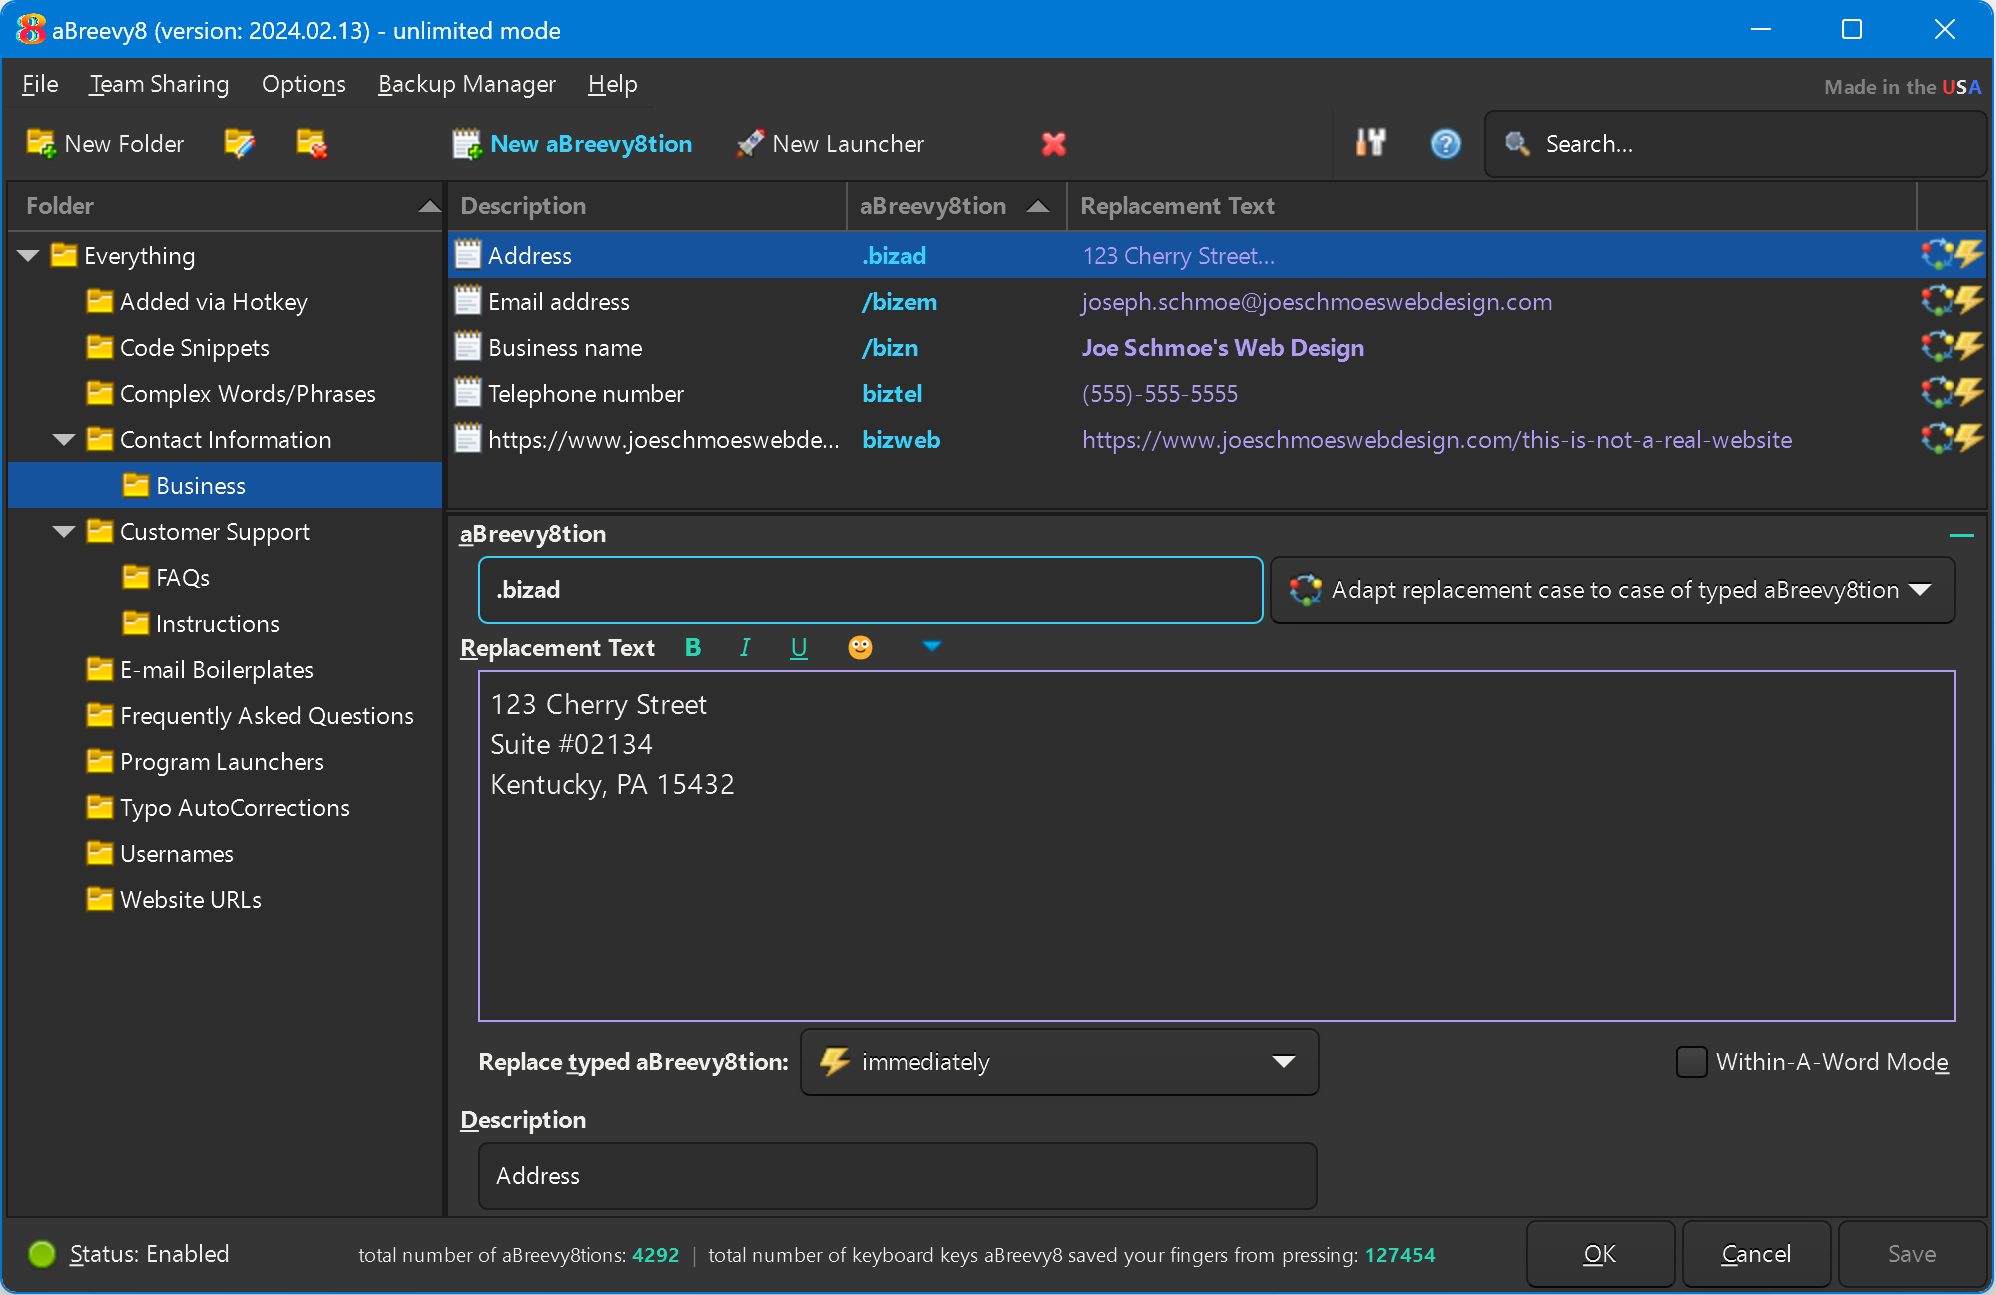Open the Team Sharing menu
The image size is (1996, 1295).
[157, 83]
